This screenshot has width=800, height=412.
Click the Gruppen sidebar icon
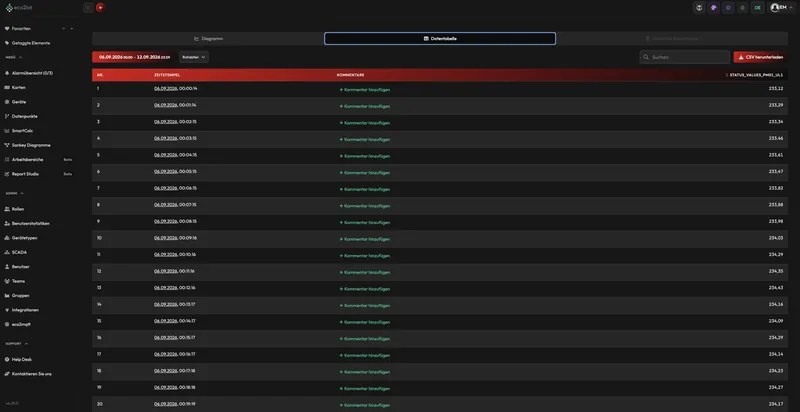[x=7, y=295]
